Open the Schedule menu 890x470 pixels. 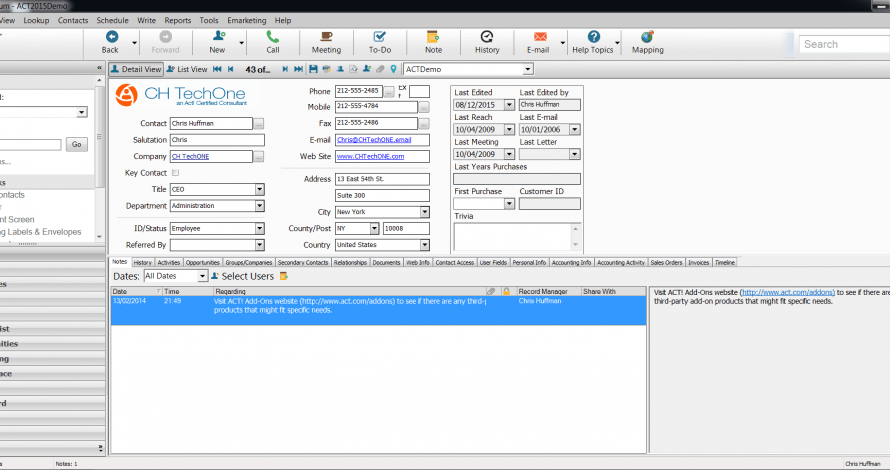point(112,20)
